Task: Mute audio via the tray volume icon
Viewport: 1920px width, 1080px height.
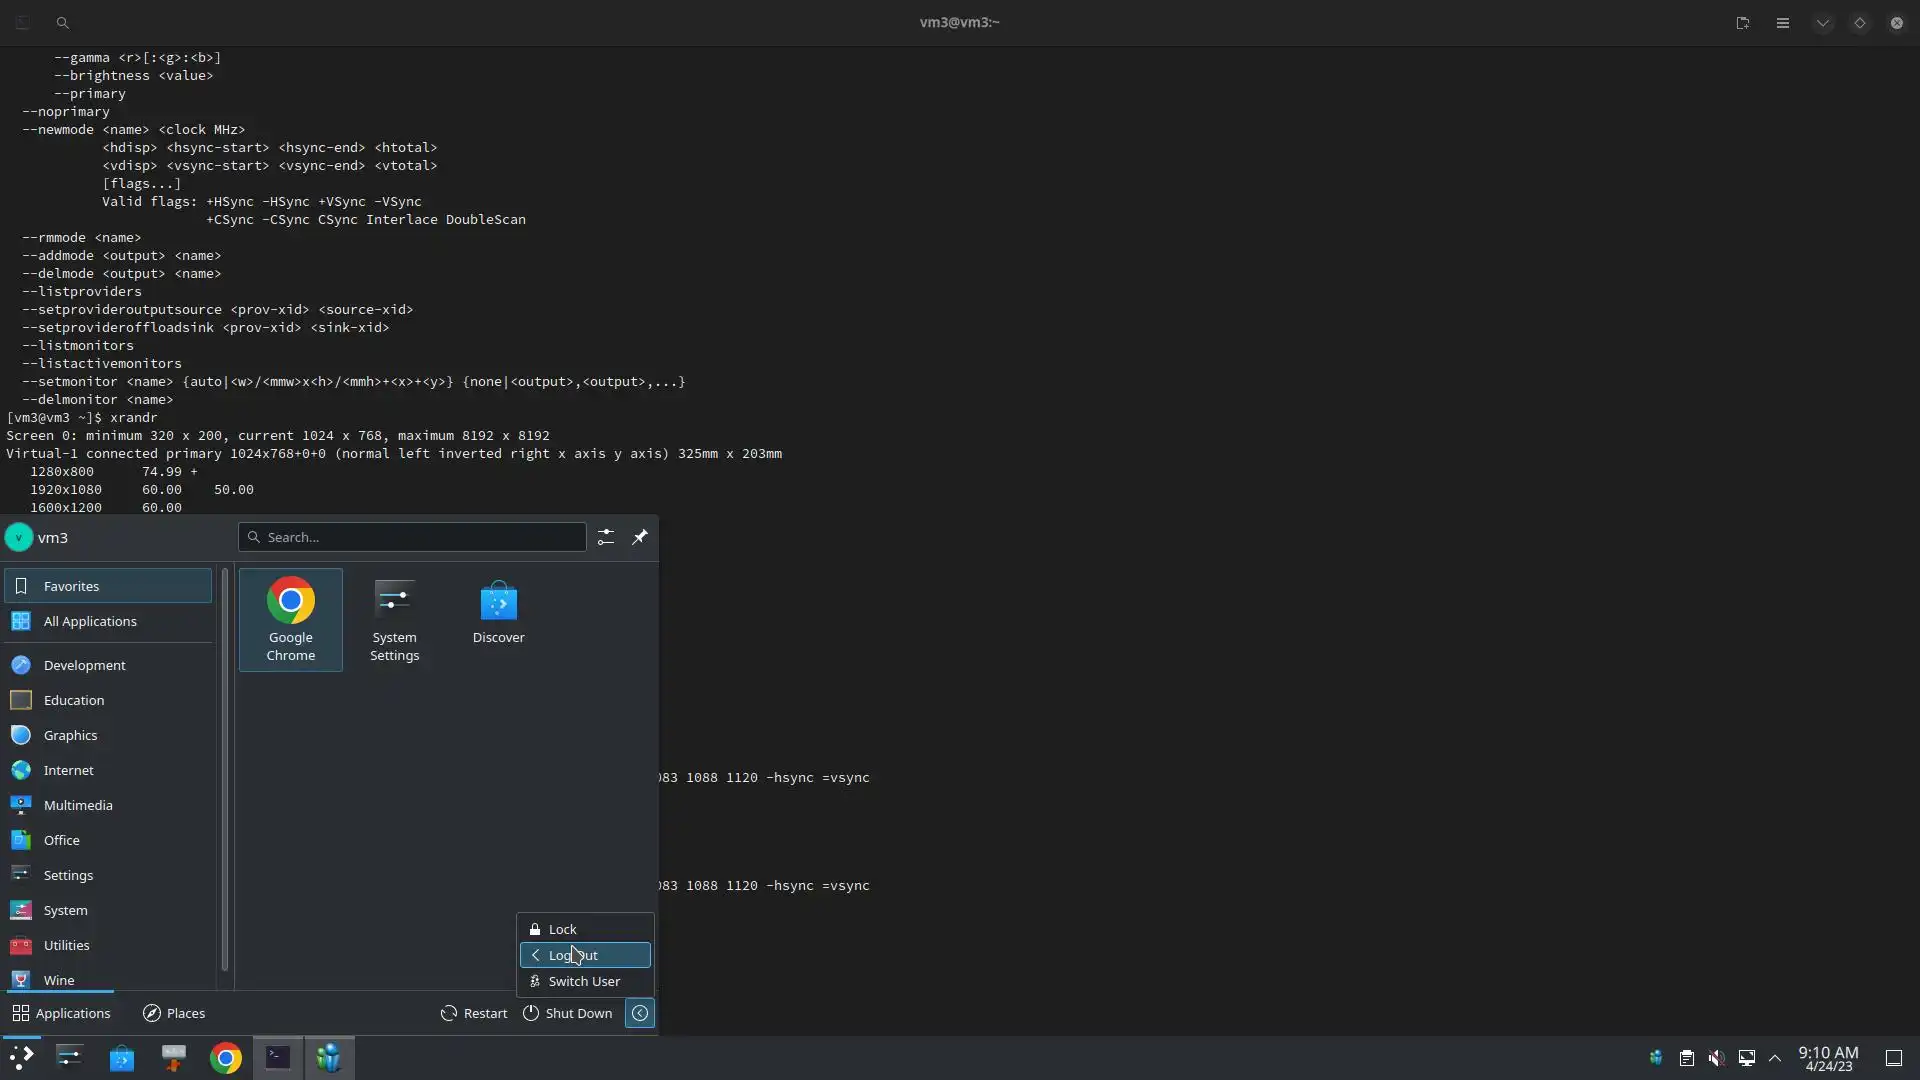Action: pos(1716,1058)
